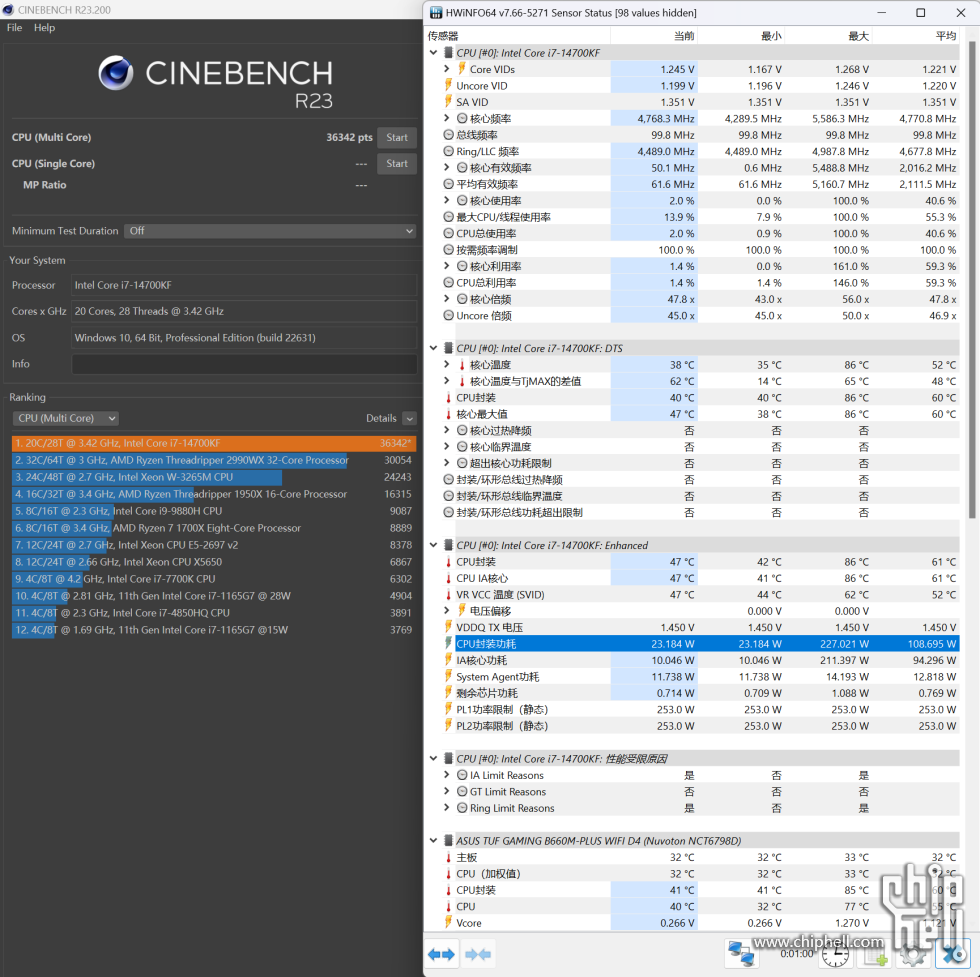Click the Cinebench sphere logo

pos(116,73)
